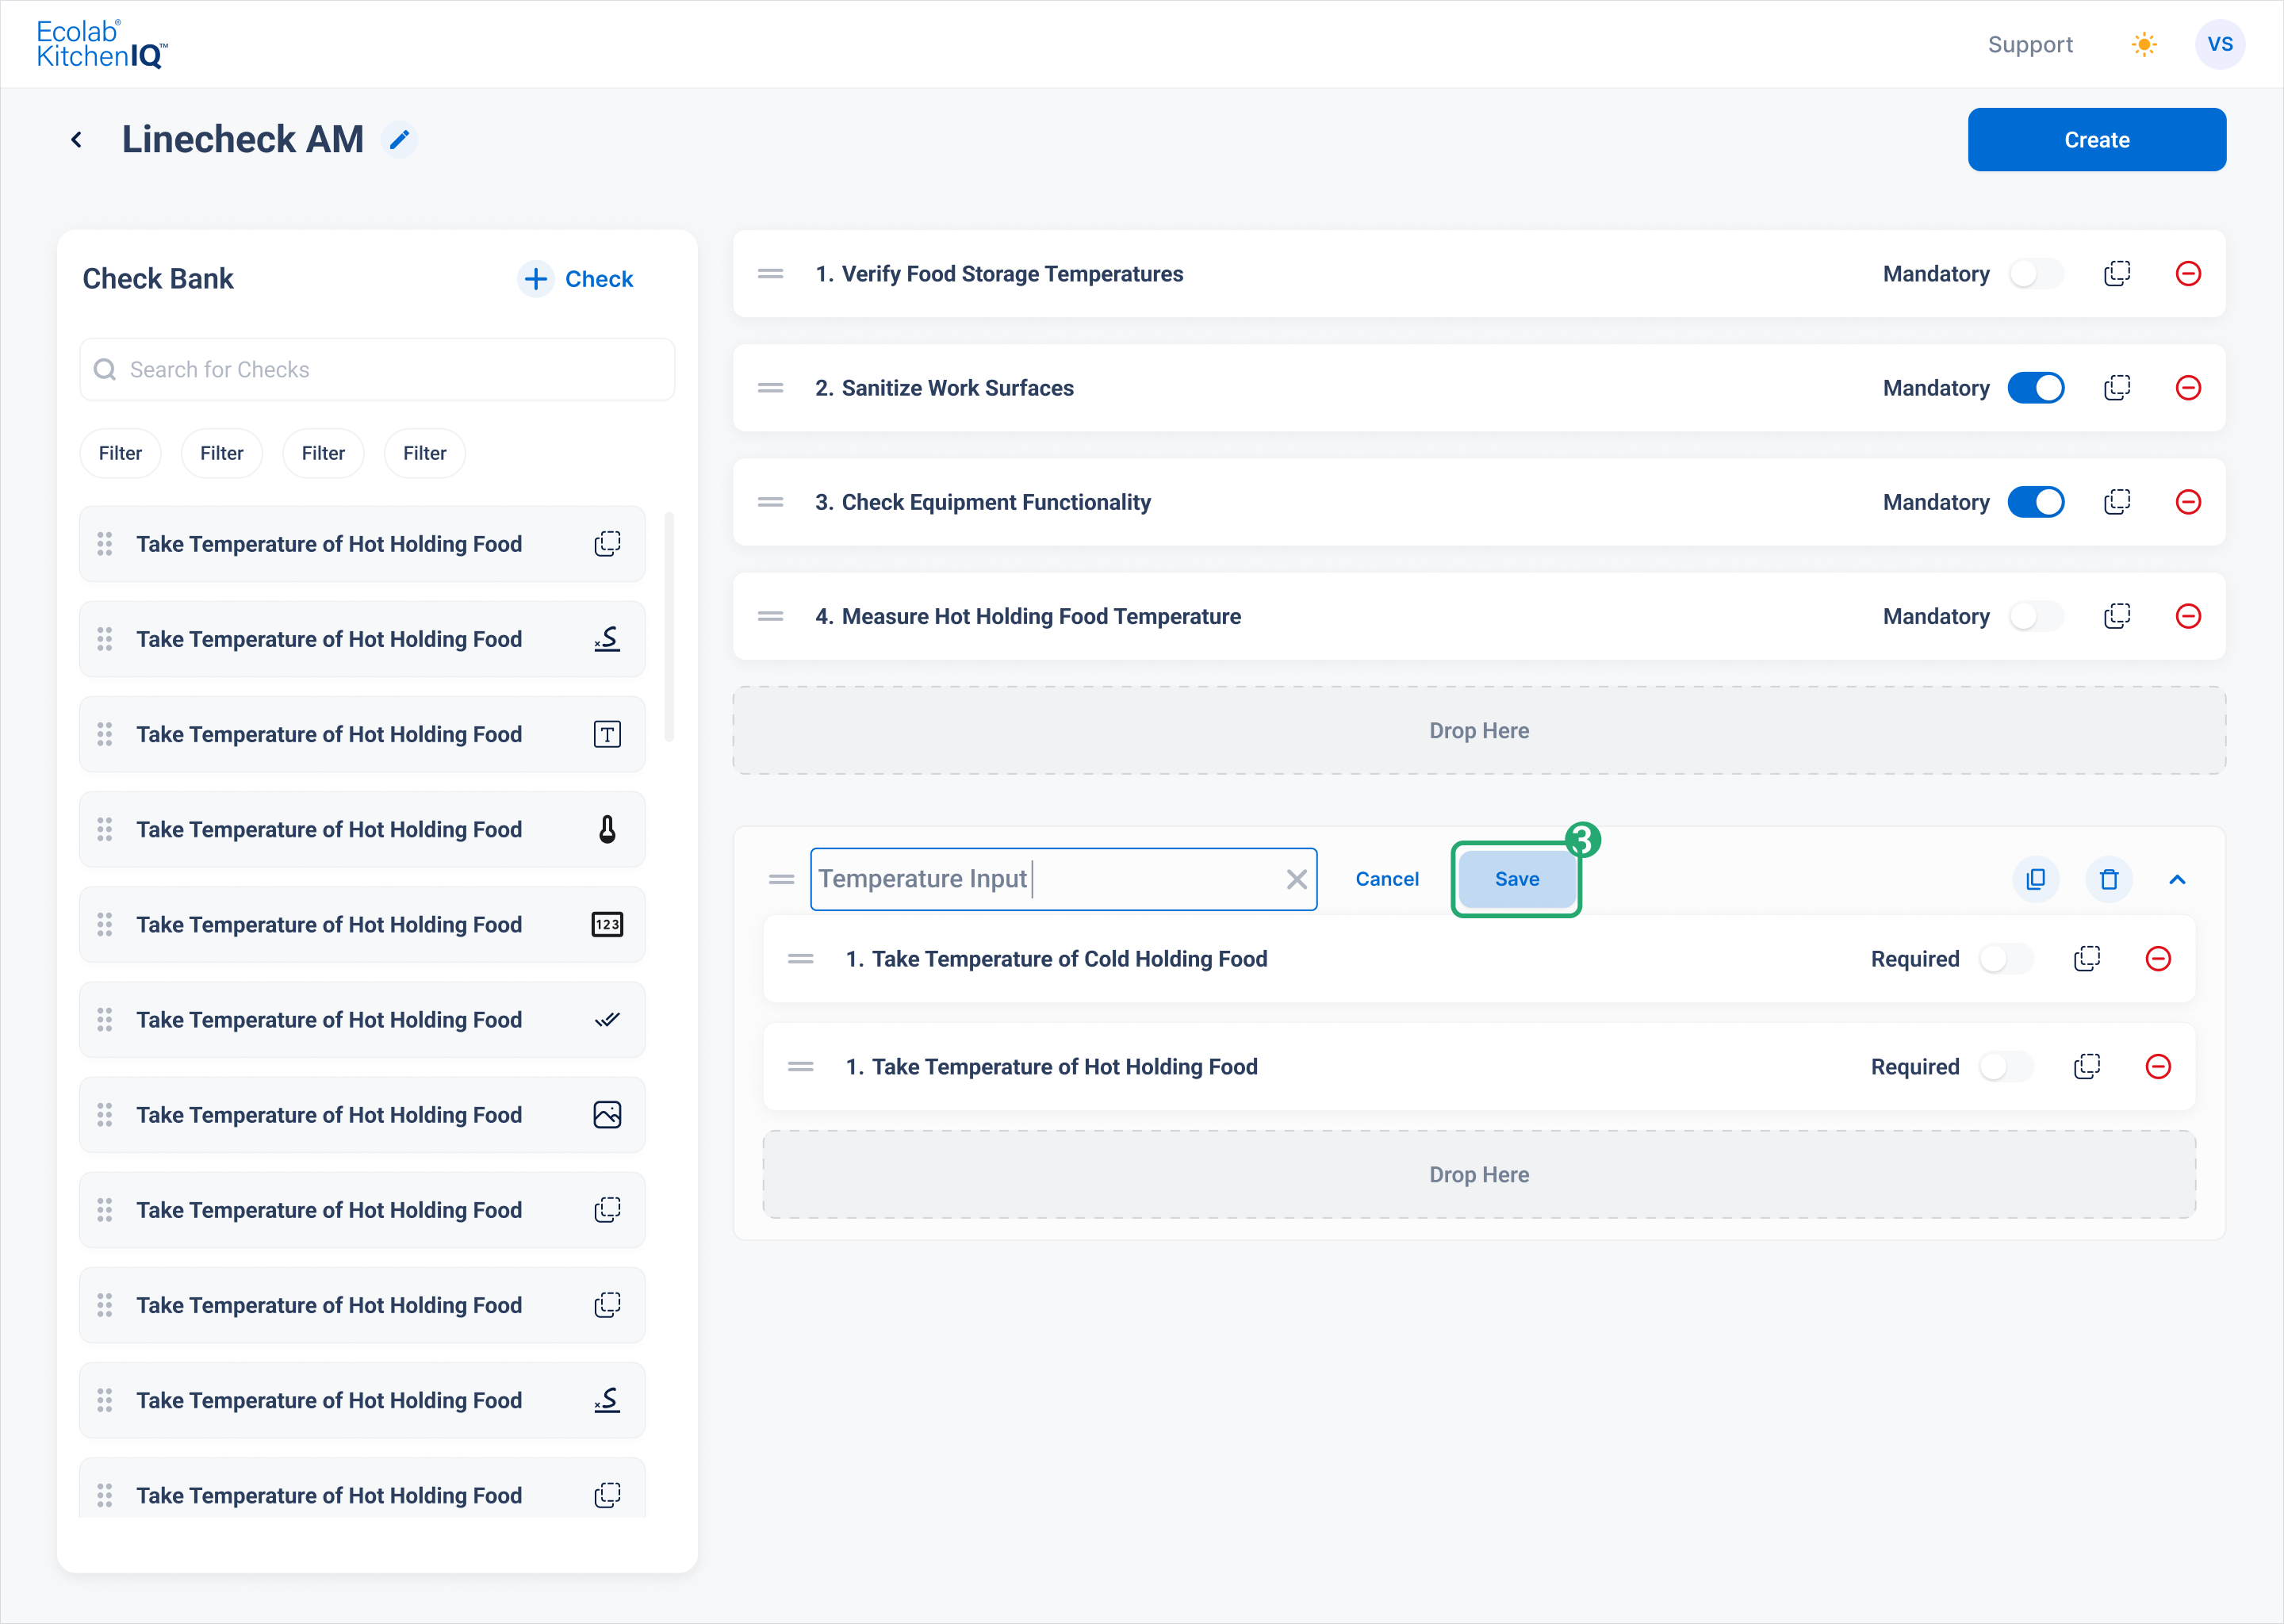
Task: Remove the Take Temperature of Cold Holding Food item
Action: tap(2158, 959)
